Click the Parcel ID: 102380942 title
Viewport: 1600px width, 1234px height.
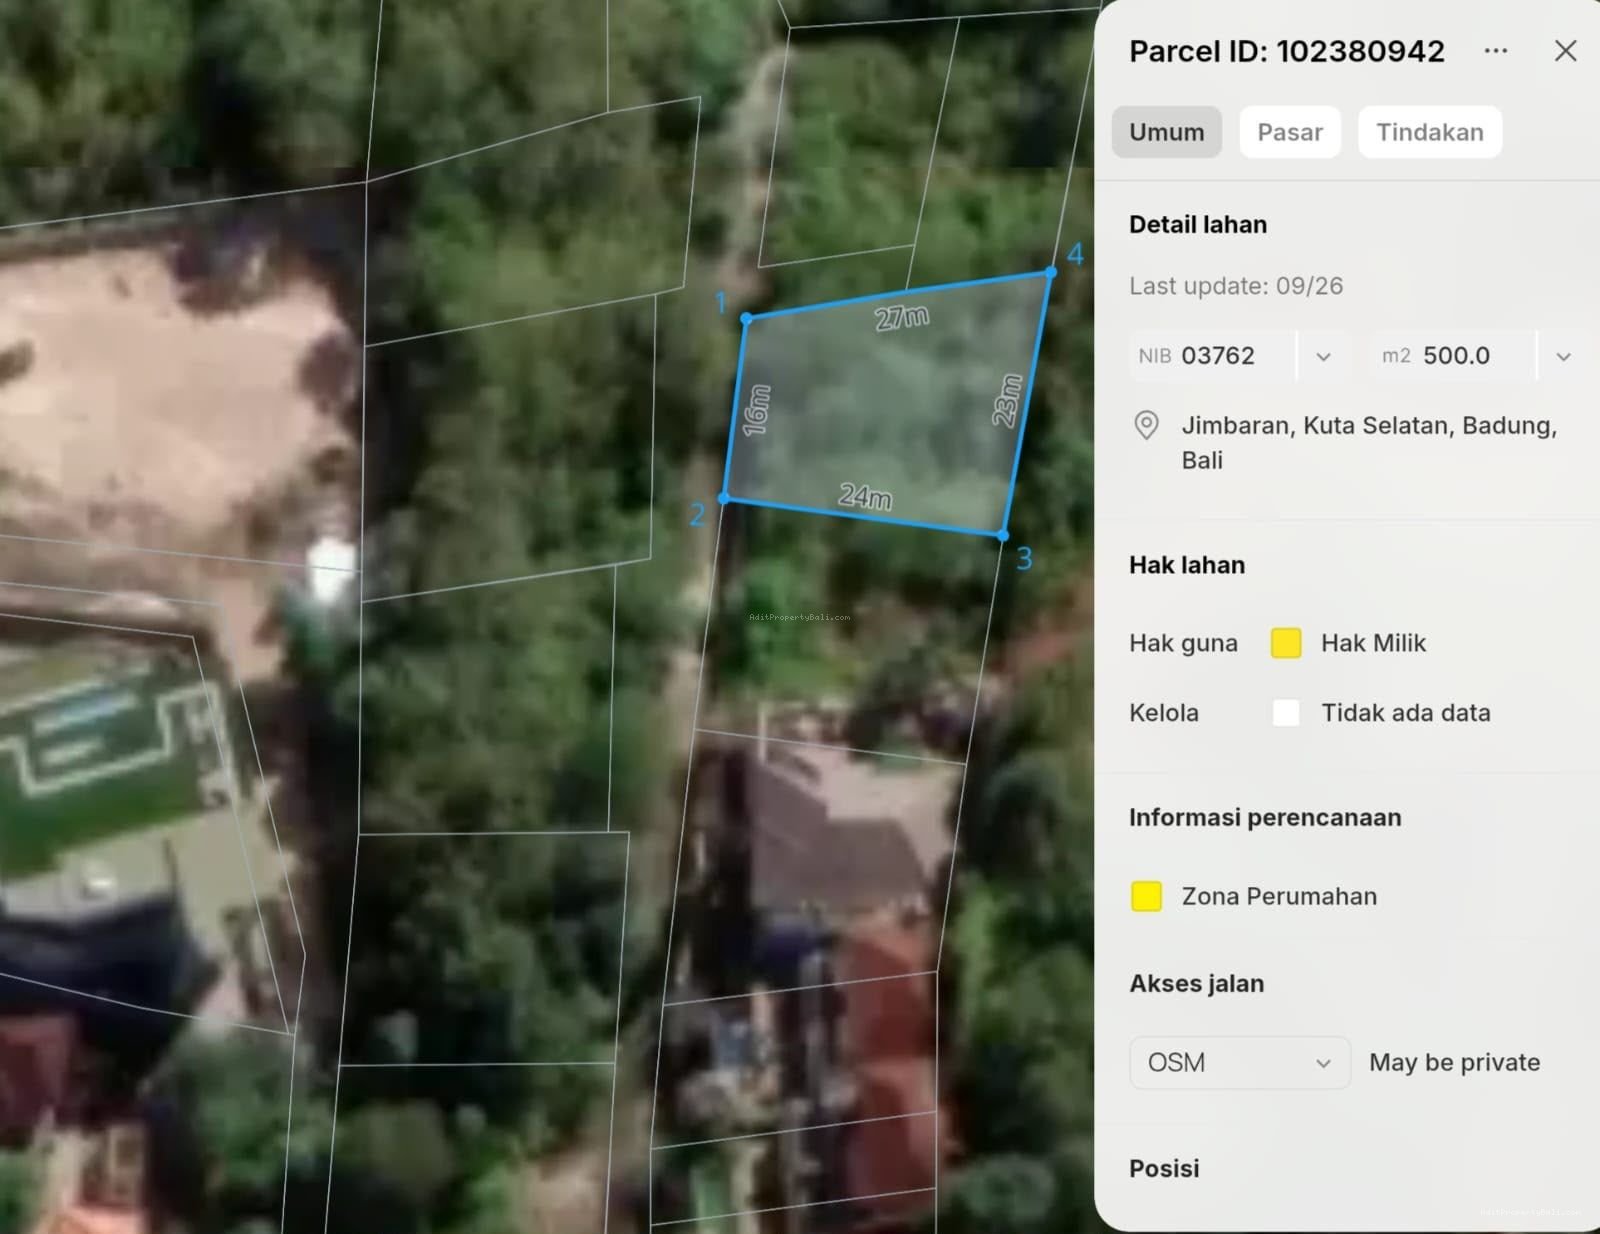coord(1287,51)
